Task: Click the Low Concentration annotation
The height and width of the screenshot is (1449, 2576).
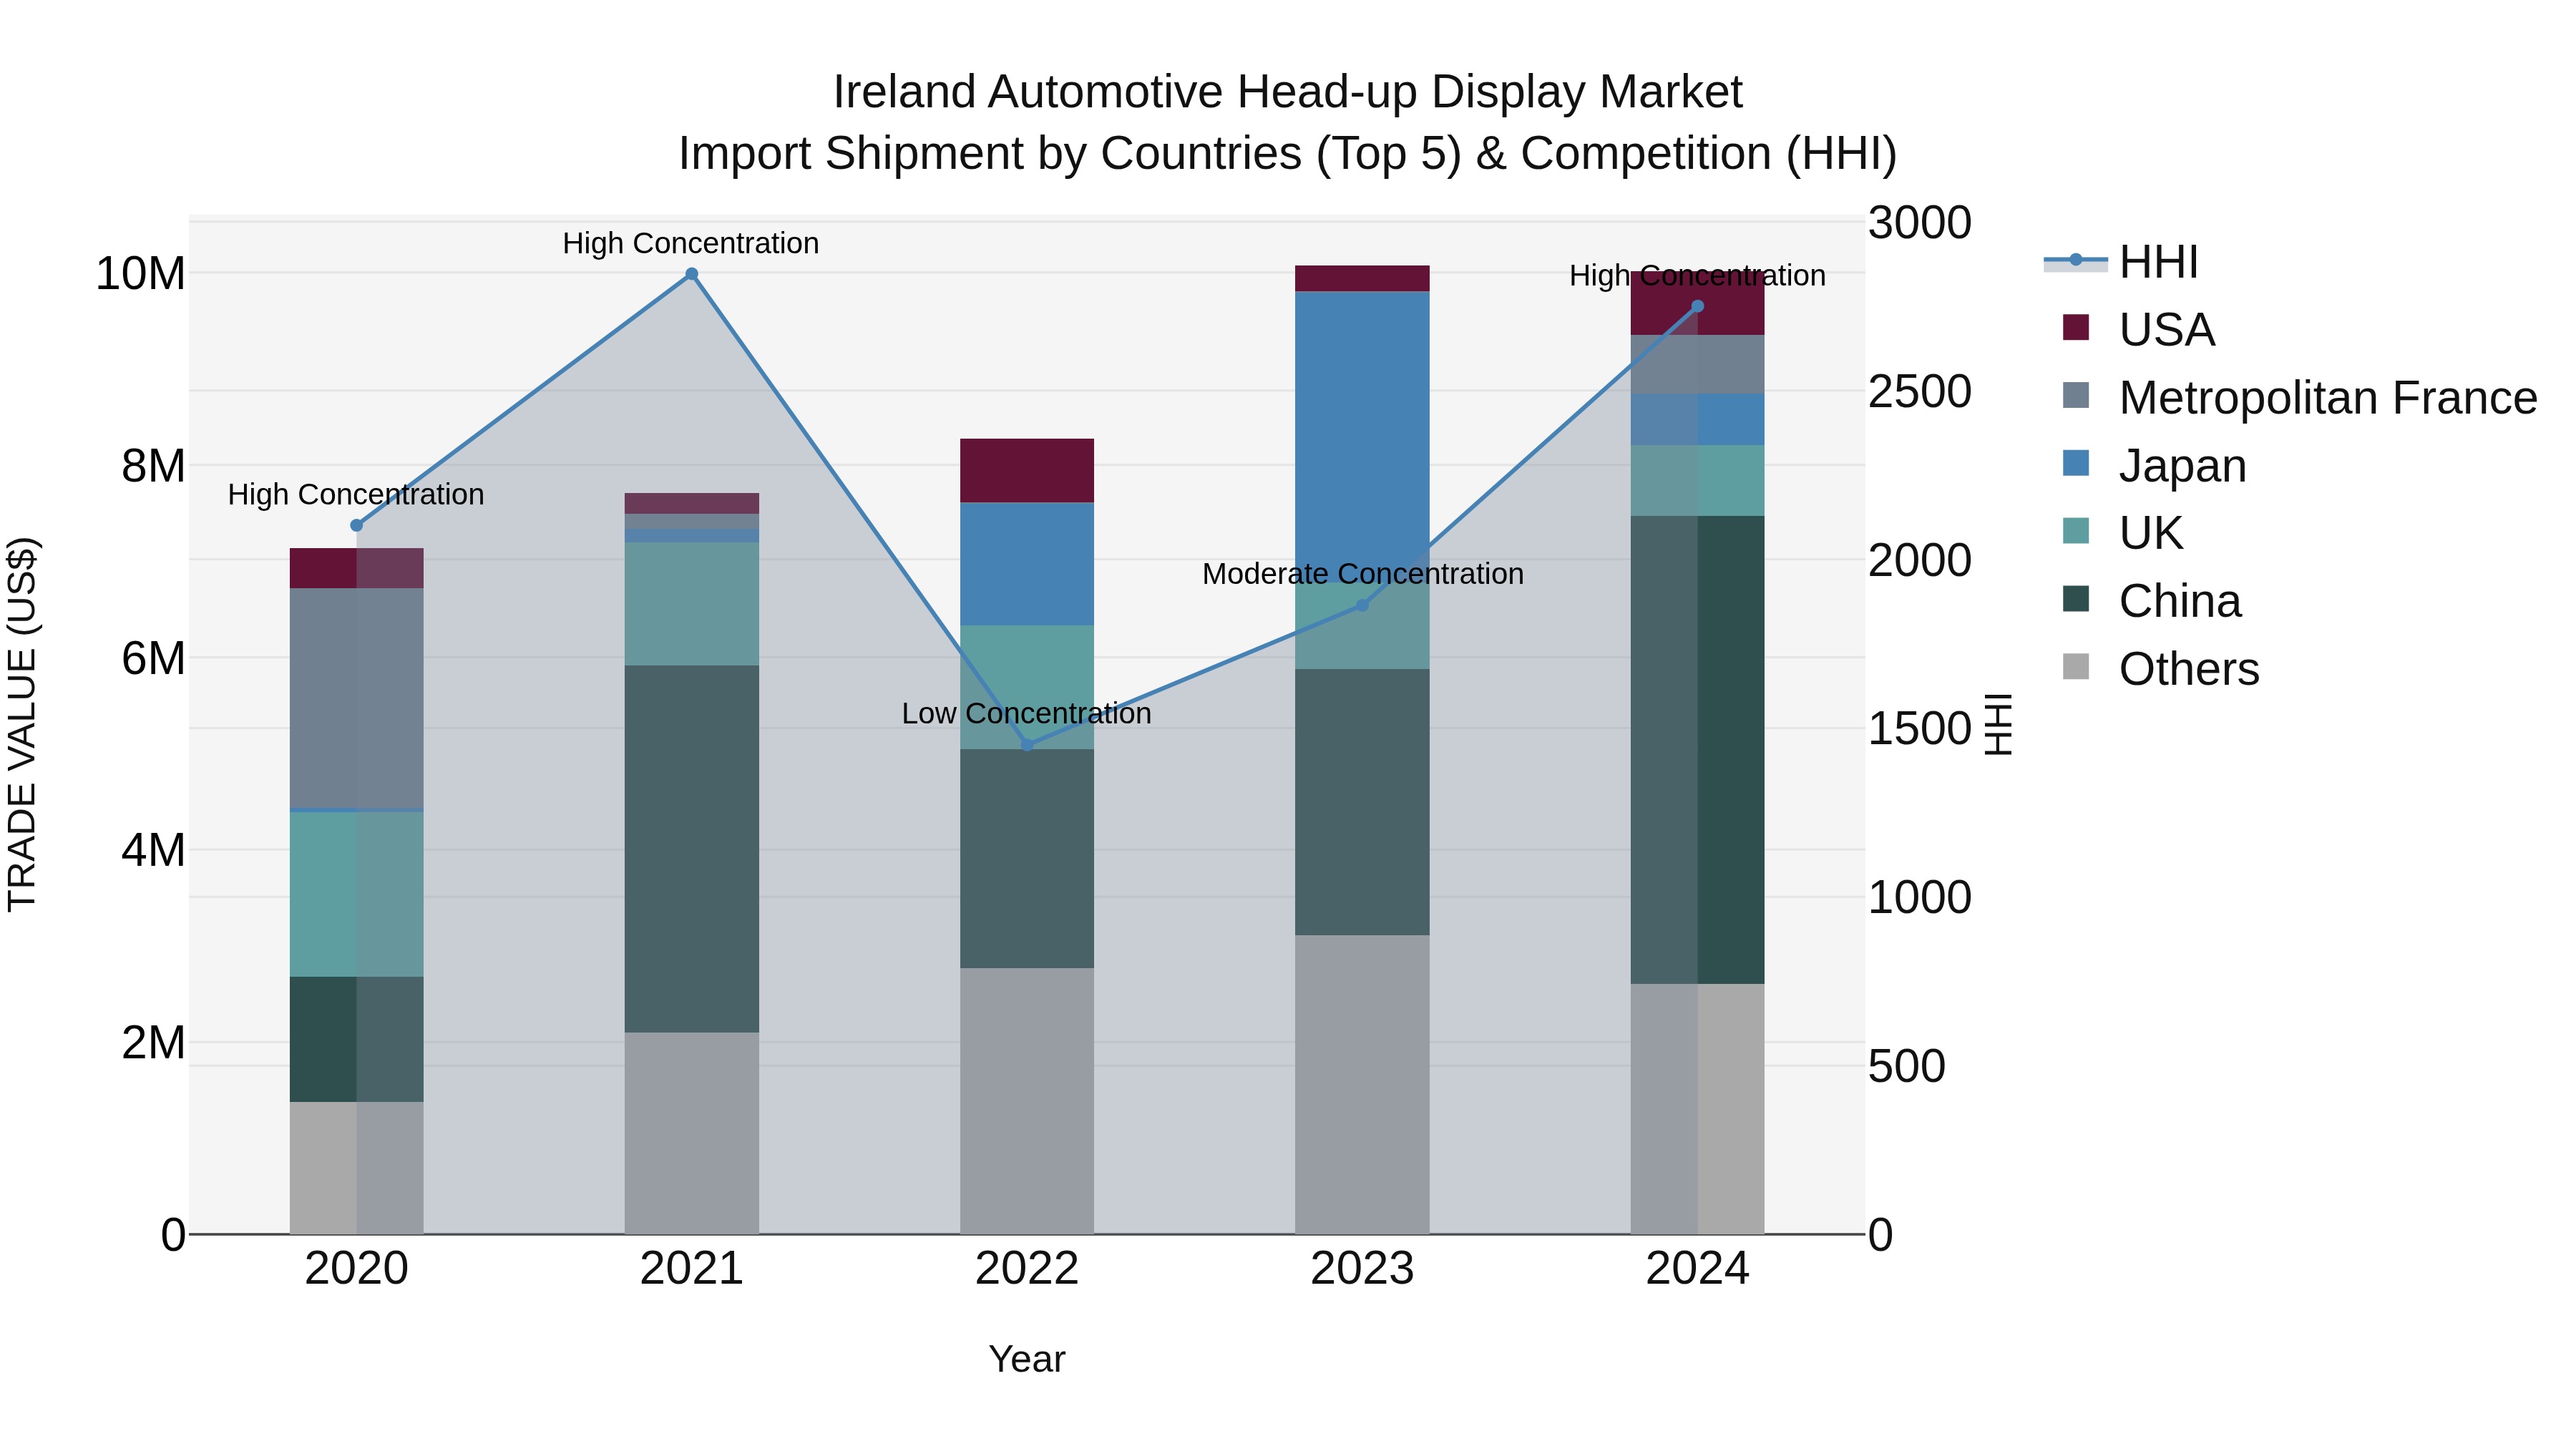Action: pyautogui.click(x=1027, y=713)
